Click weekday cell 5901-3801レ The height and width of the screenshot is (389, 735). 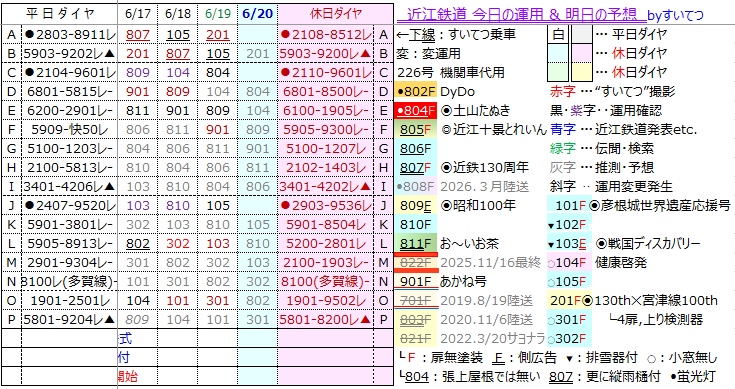69,224
